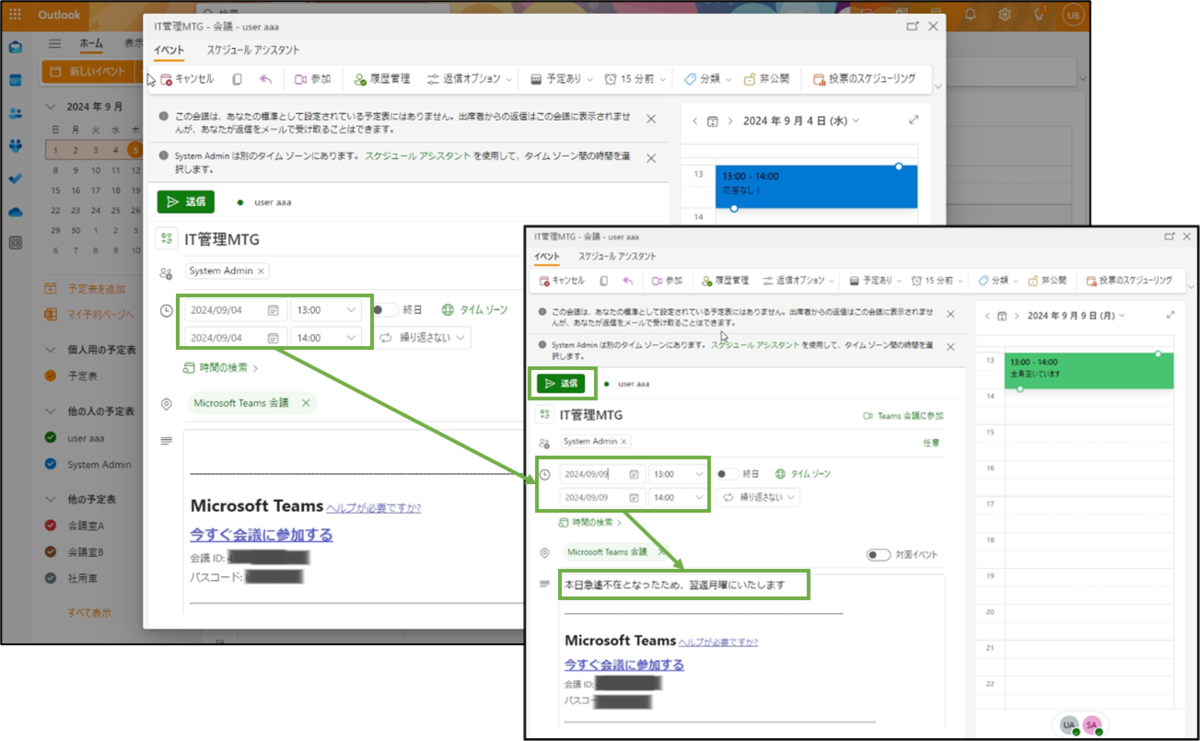Viewport: 1200px width, 741px height.
Task: Go to next day in 9月9日 mini calendar
Action: (x=1016, y=316)
